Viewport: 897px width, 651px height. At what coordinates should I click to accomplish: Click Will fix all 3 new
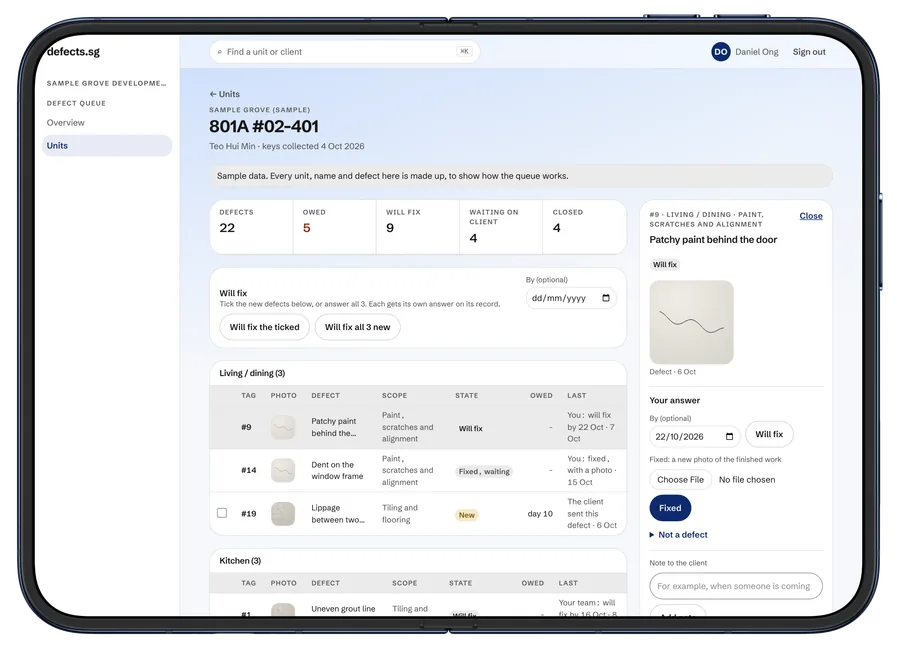coord(358,327)
